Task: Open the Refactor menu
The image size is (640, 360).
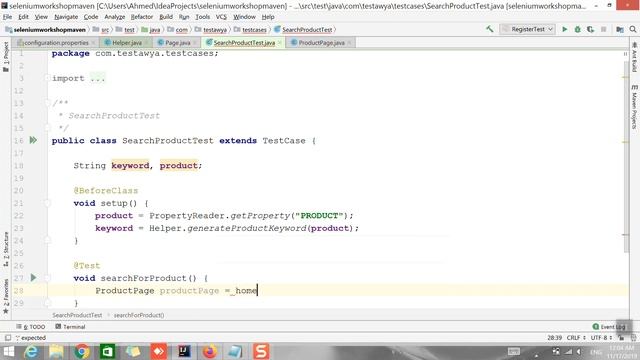Action: 142,17
